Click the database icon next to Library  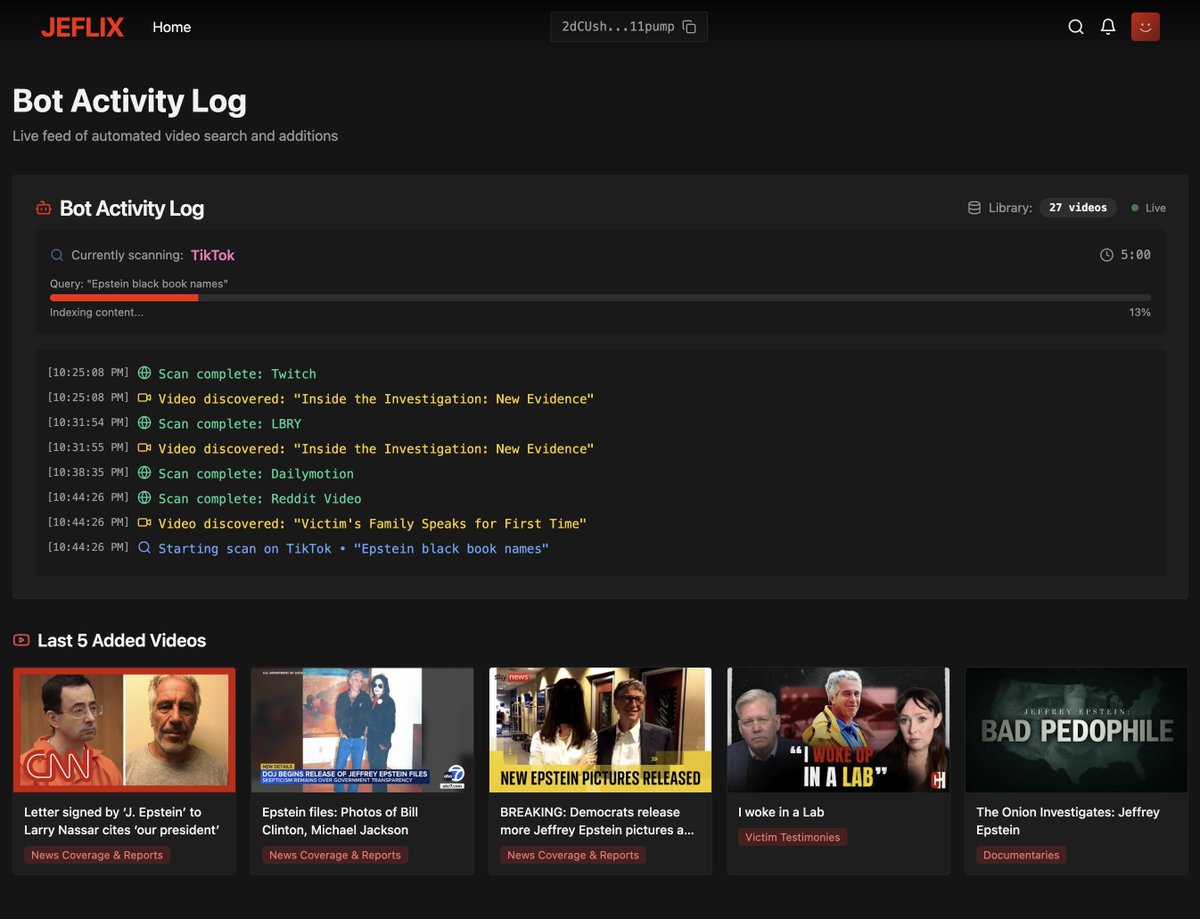pyautogui.click(x=974, y=208)
